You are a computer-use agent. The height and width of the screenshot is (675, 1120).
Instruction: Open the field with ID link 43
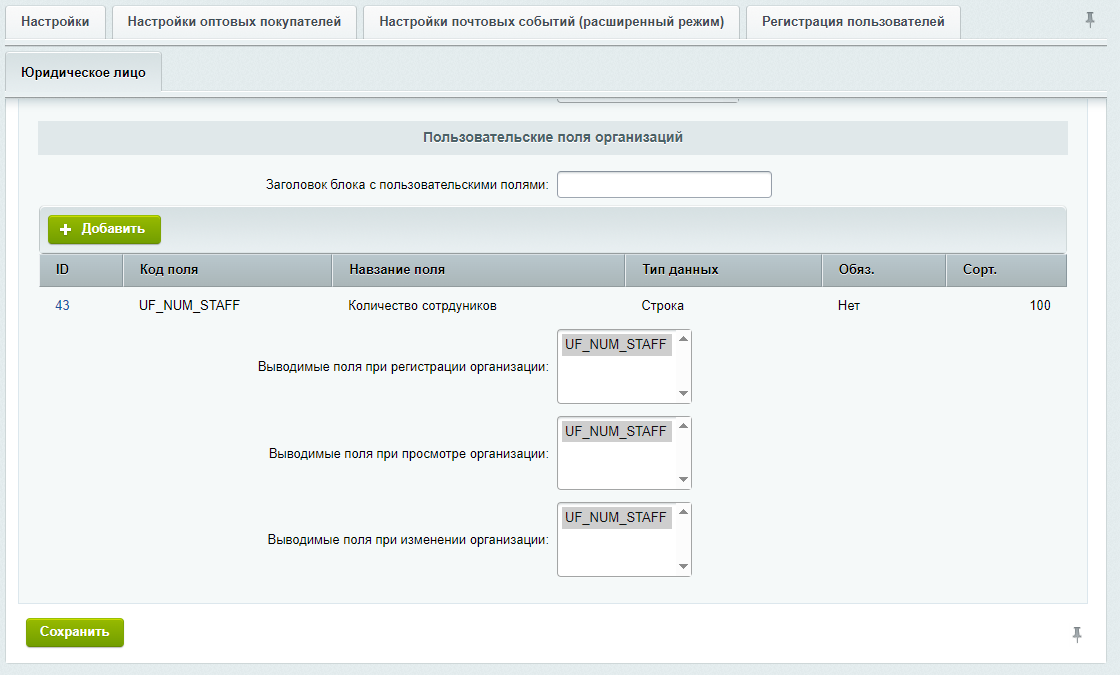pos(62,306)
